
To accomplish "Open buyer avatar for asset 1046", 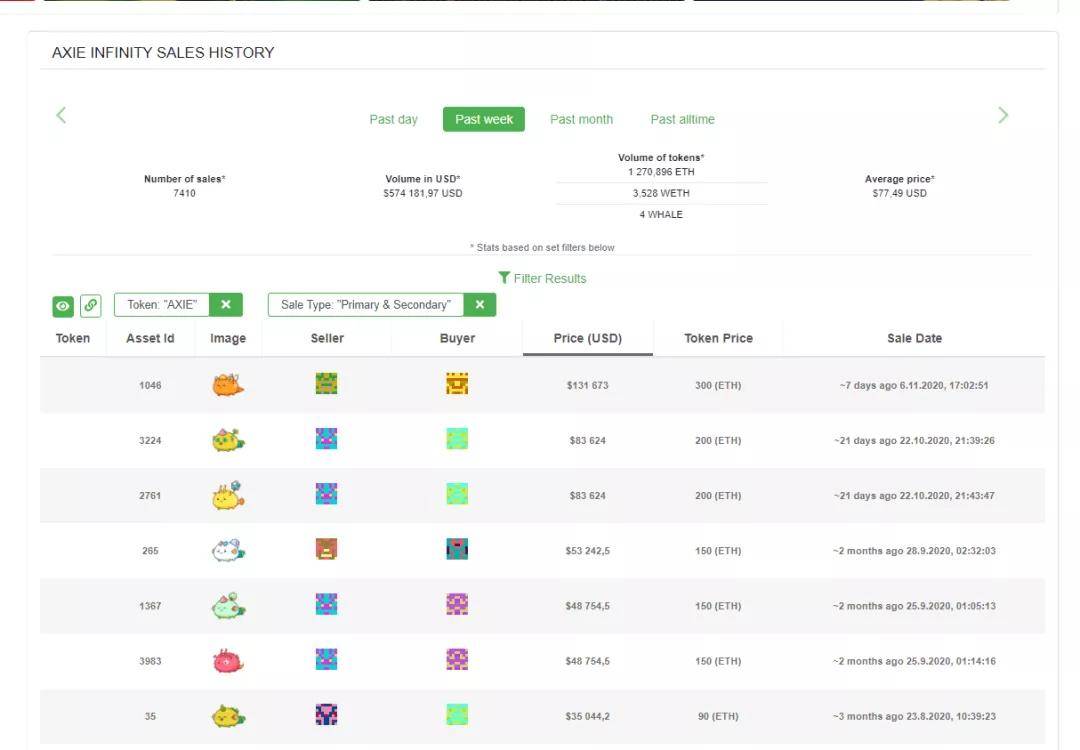I will point(457,384).
